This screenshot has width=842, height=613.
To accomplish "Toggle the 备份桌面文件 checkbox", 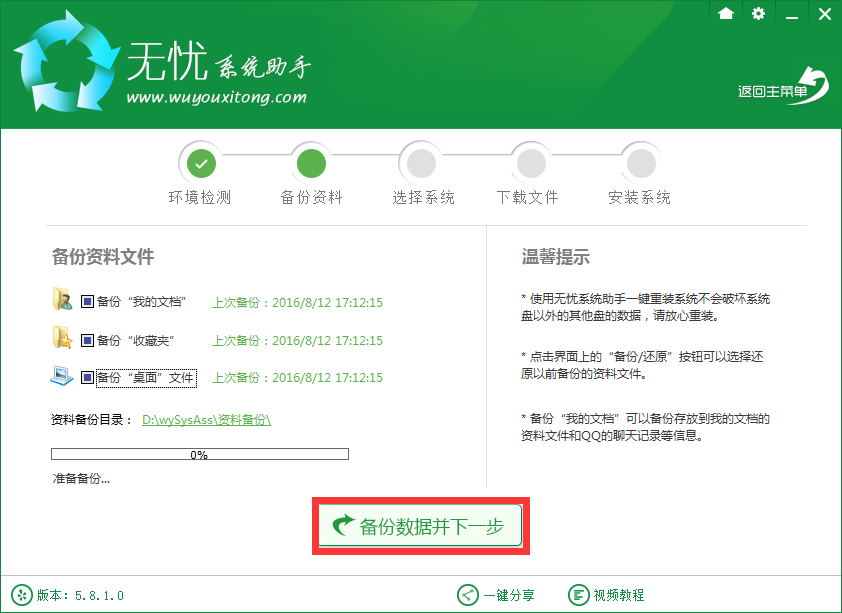I will 85,377.
